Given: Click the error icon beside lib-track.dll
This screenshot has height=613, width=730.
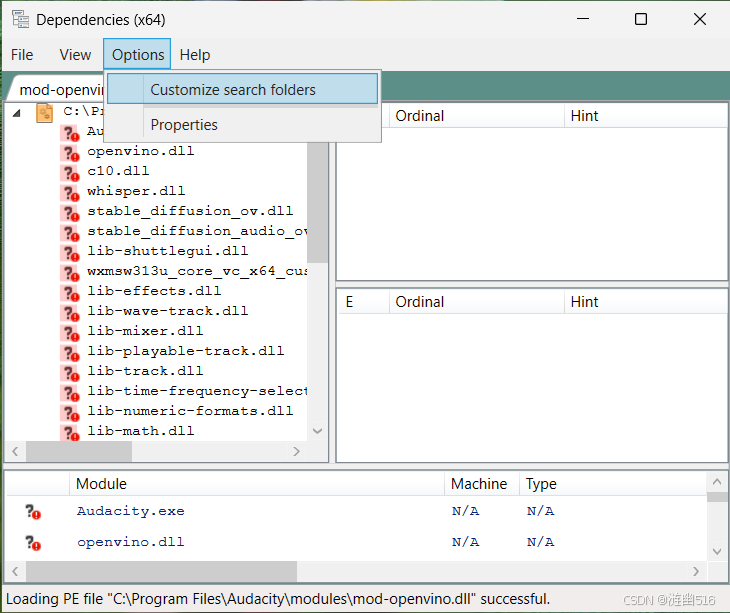Looking at the screenshot, I should [70, 373].
